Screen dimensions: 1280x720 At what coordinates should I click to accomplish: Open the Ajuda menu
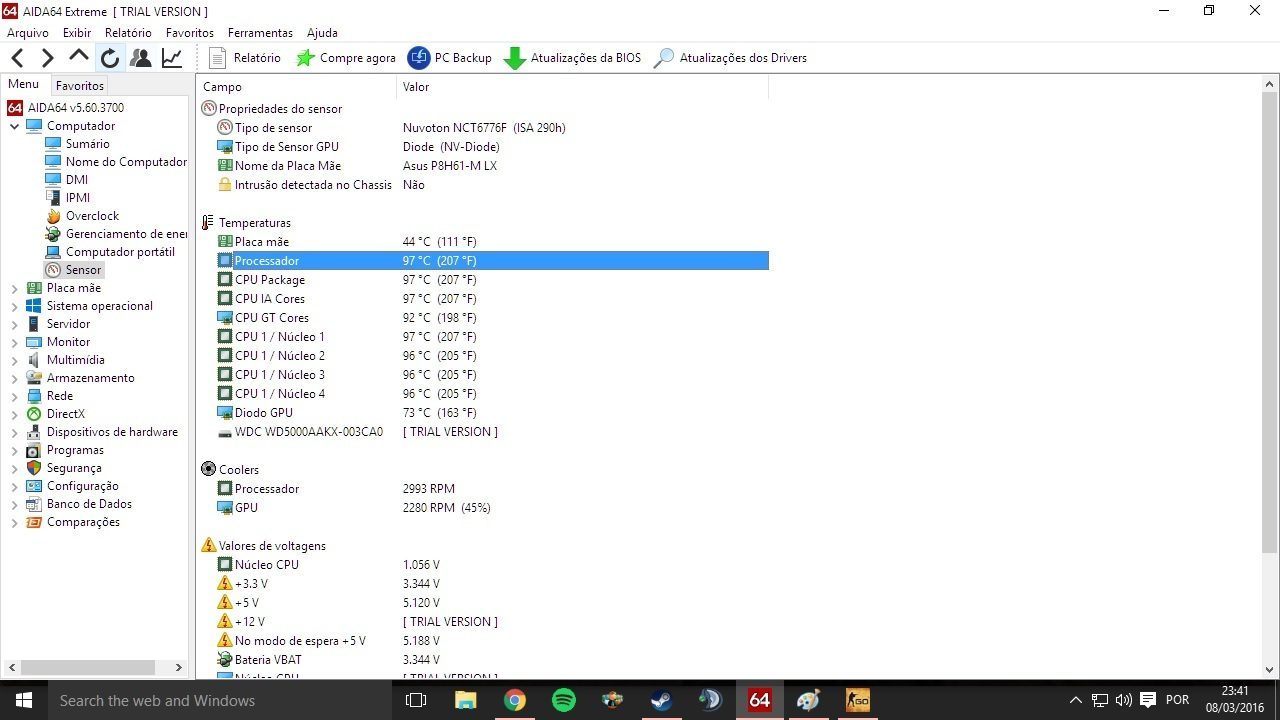(322, 33)
